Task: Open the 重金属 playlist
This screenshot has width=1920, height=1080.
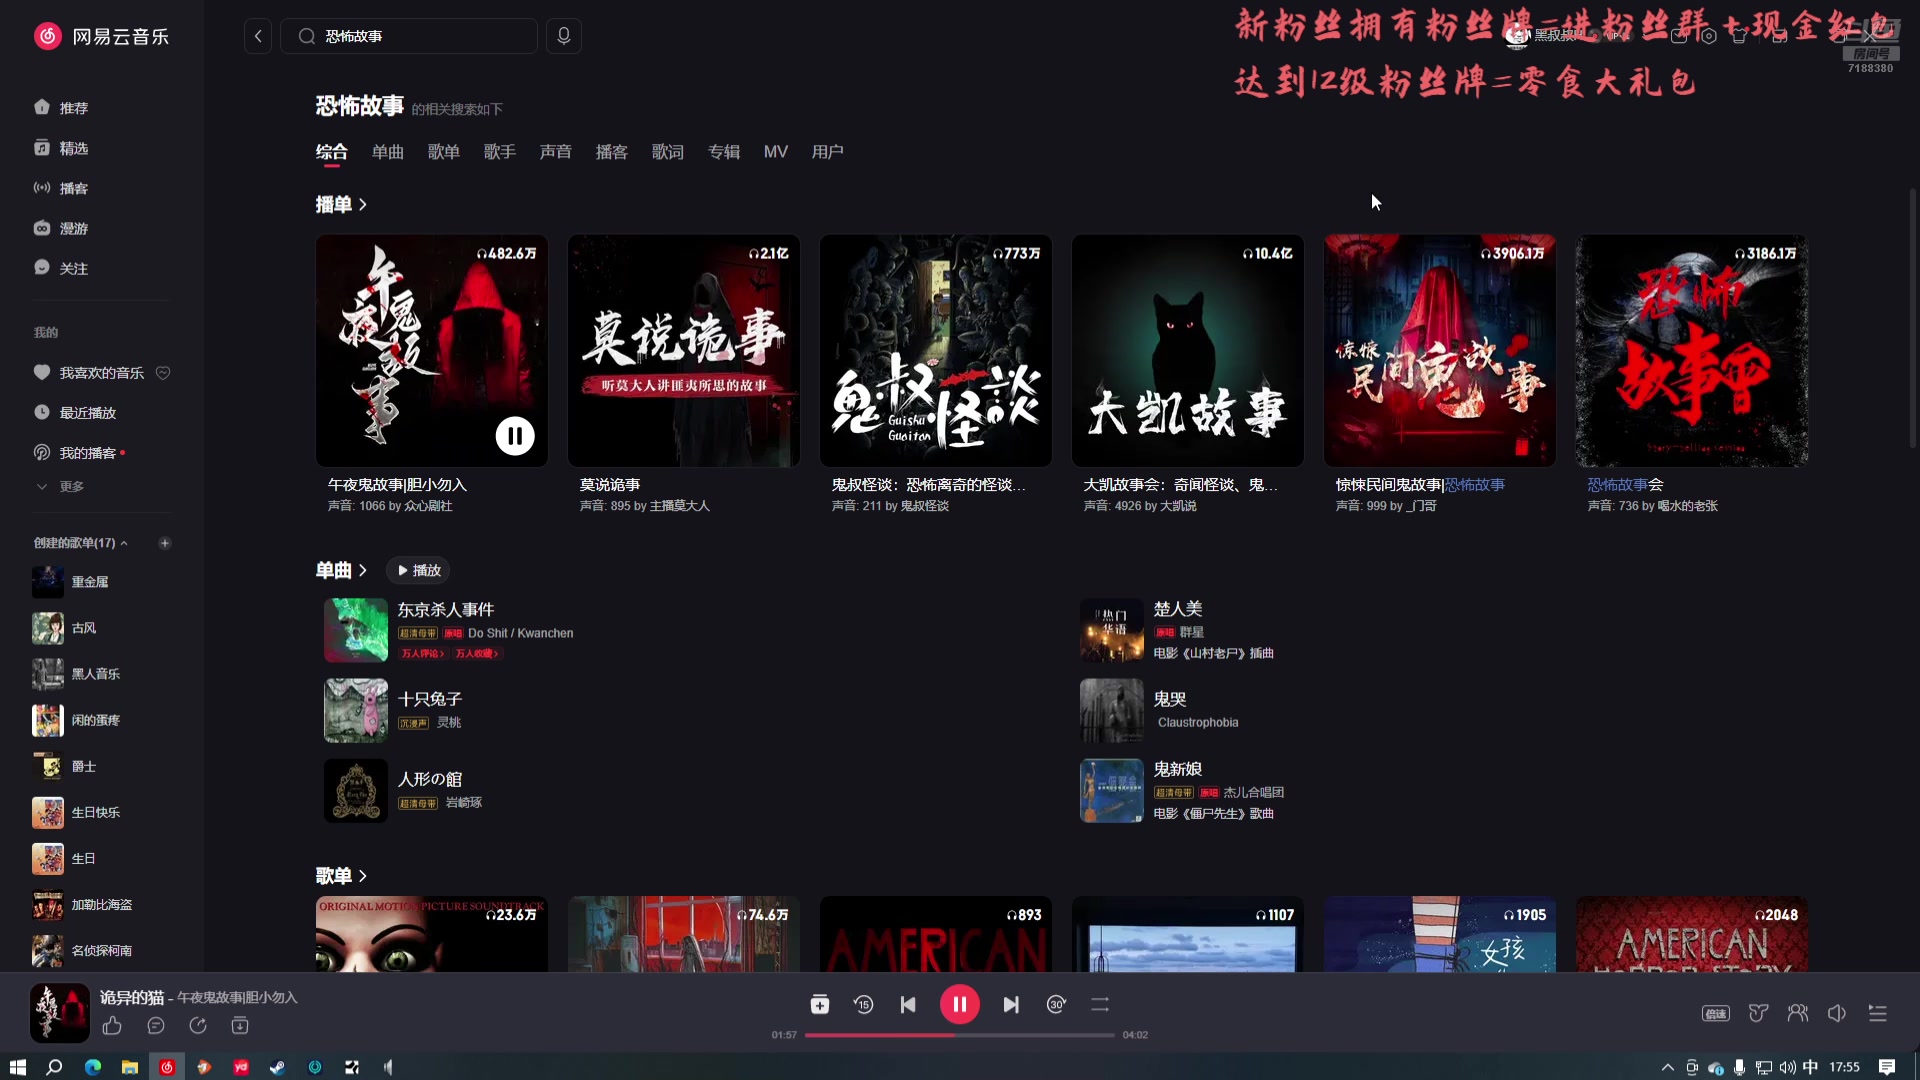Action: coord(71,582)
